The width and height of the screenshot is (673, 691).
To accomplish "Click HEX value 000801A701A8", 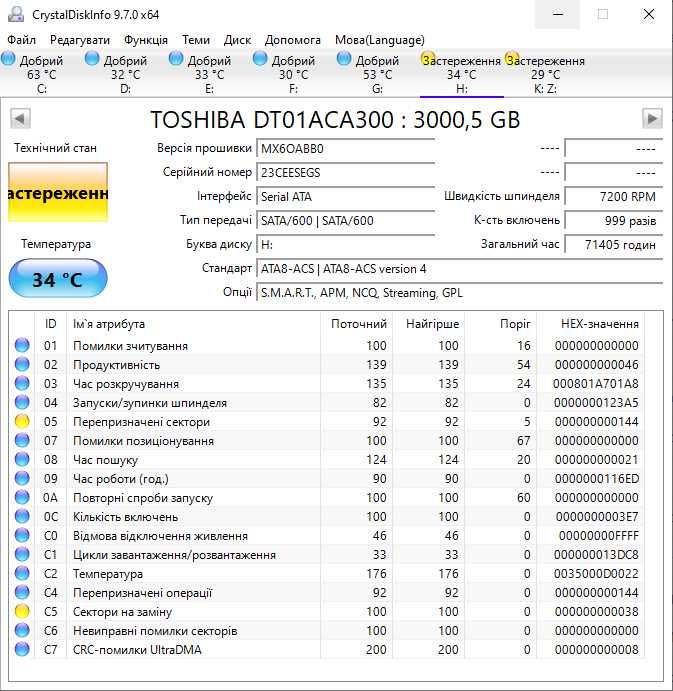I will click(x=595, y=383).
